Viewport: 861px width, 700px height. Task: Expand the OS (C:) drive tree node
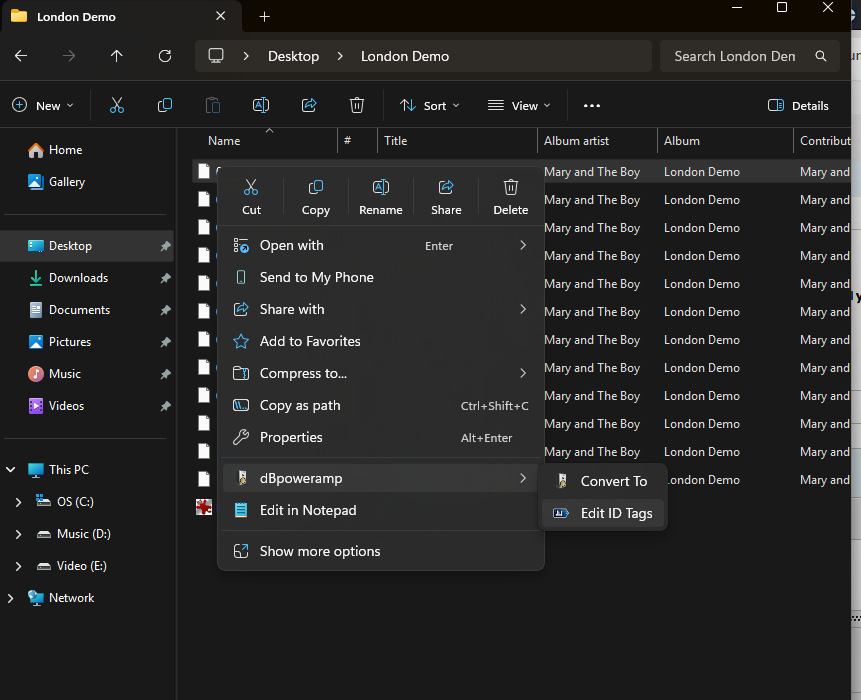tap(18, 502)
